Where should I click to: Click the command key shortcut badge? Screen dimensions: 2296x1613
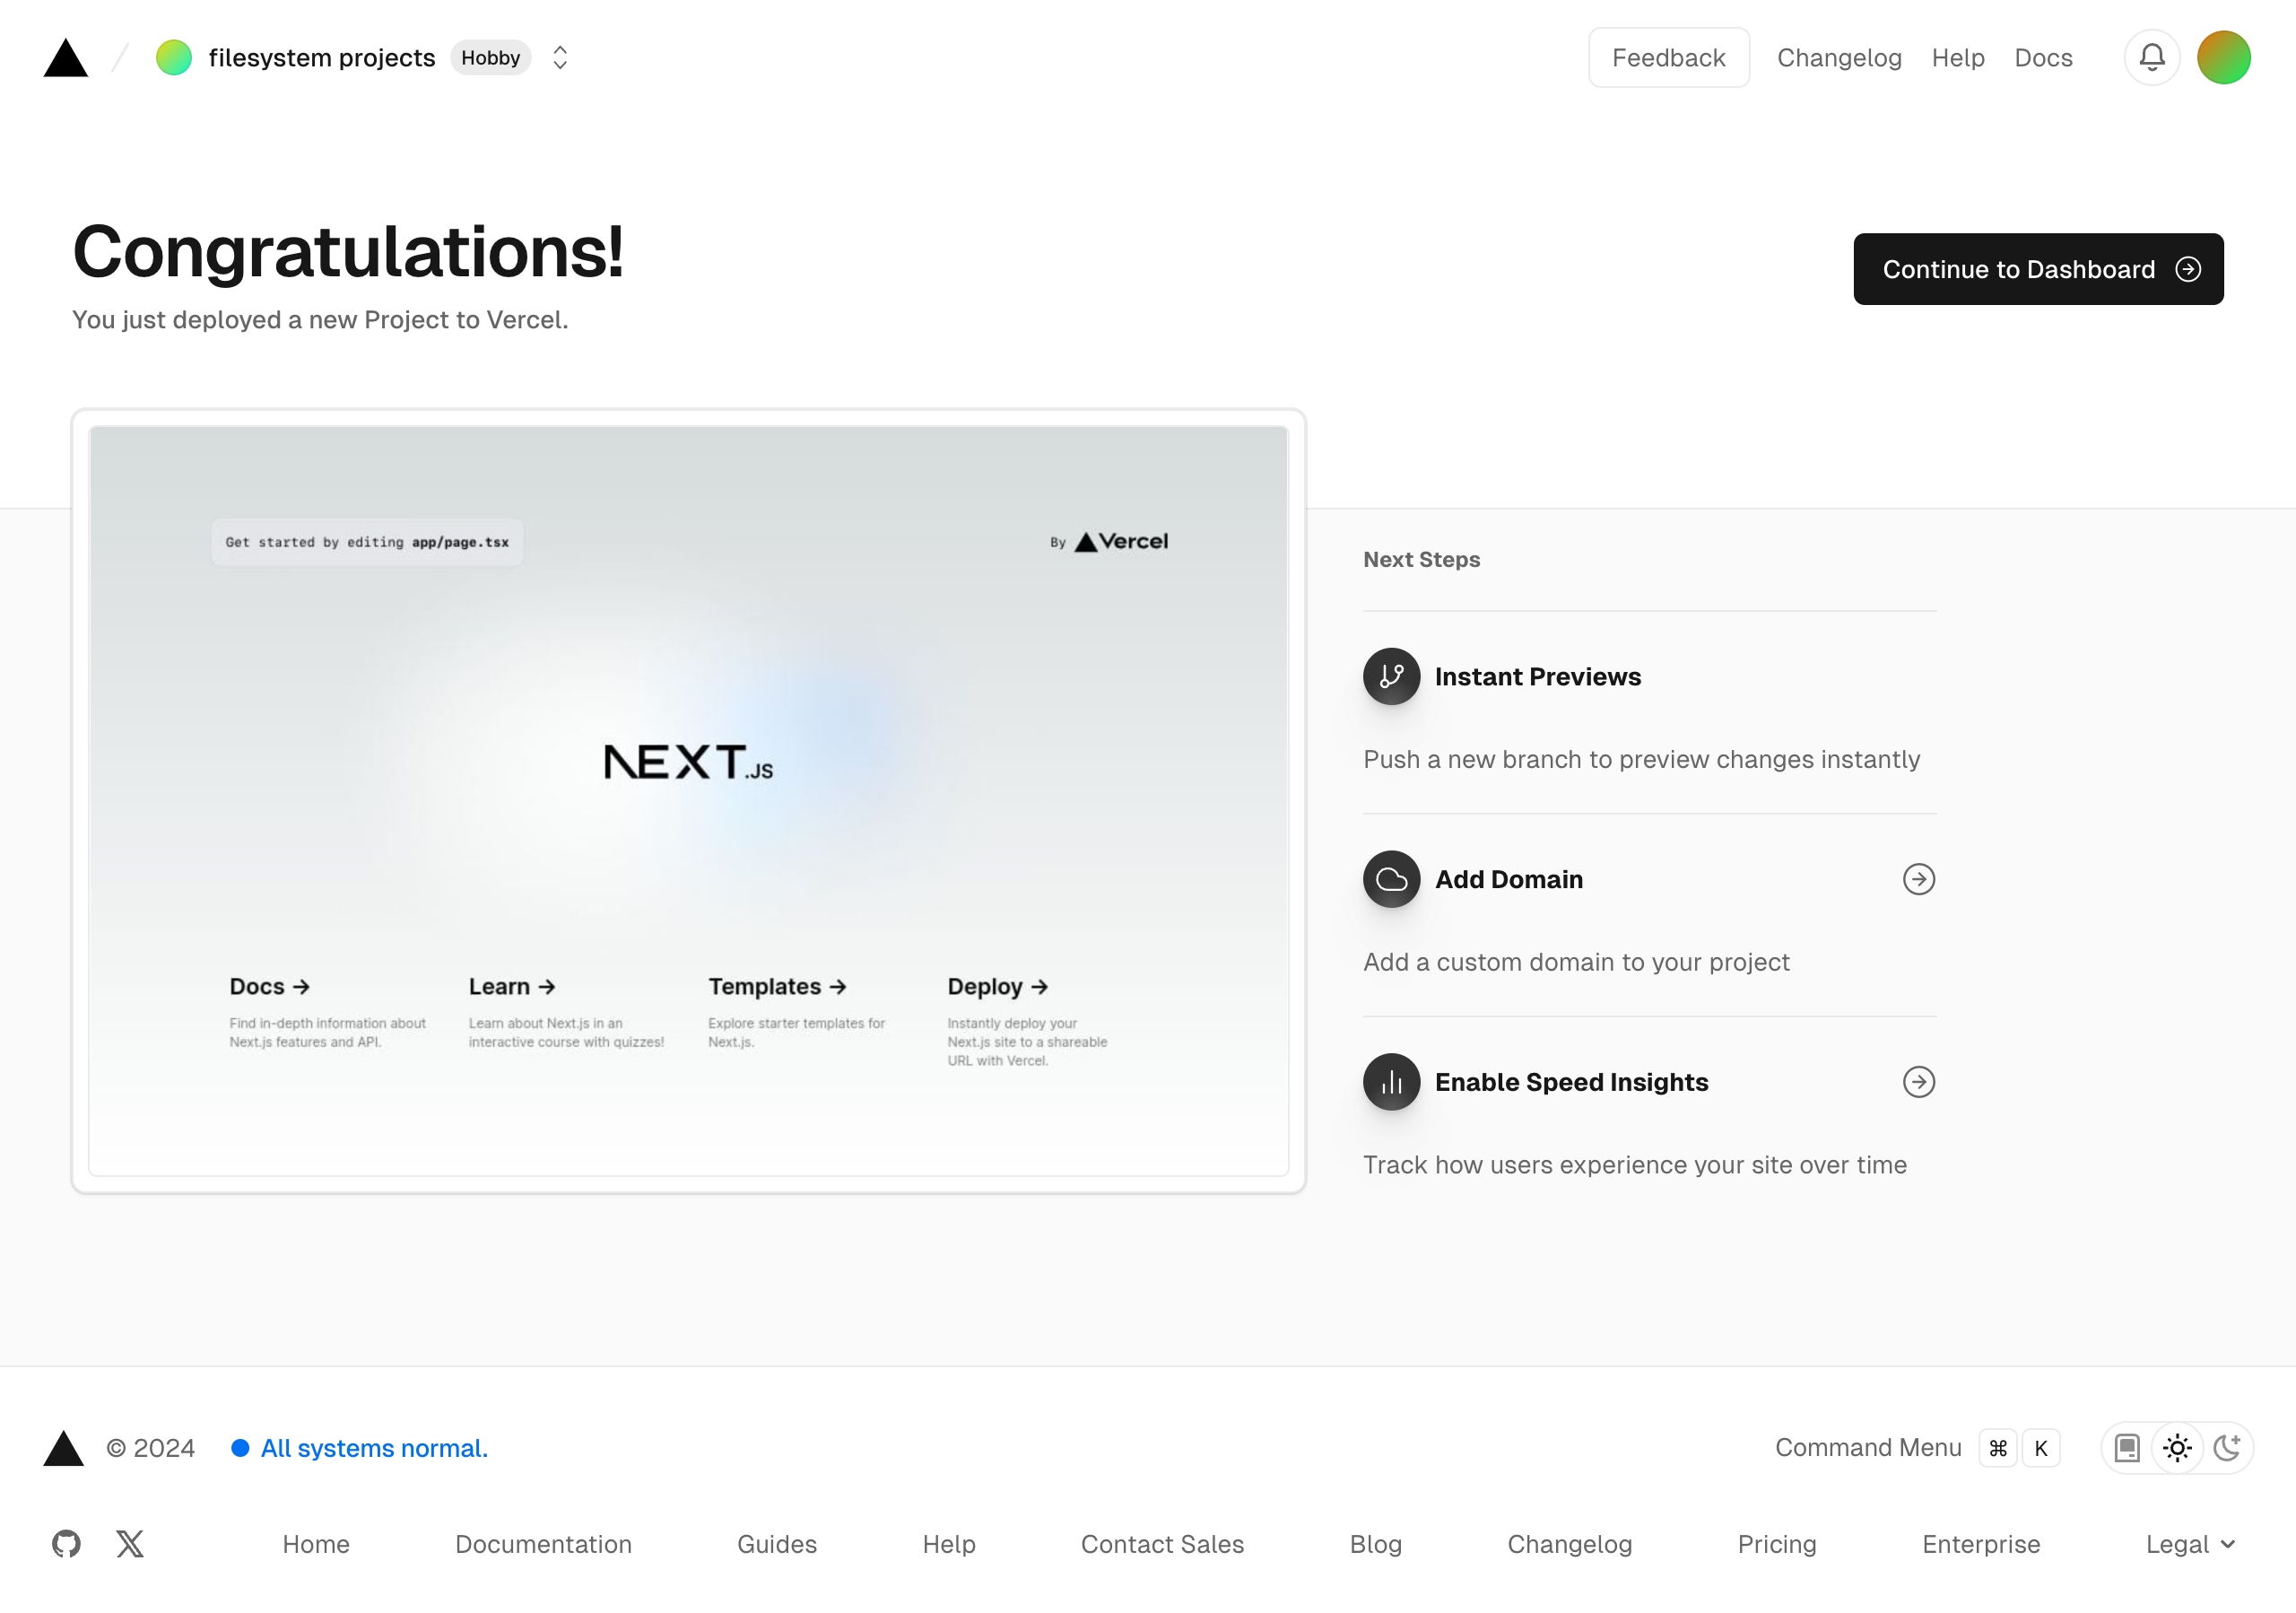1997,1448
